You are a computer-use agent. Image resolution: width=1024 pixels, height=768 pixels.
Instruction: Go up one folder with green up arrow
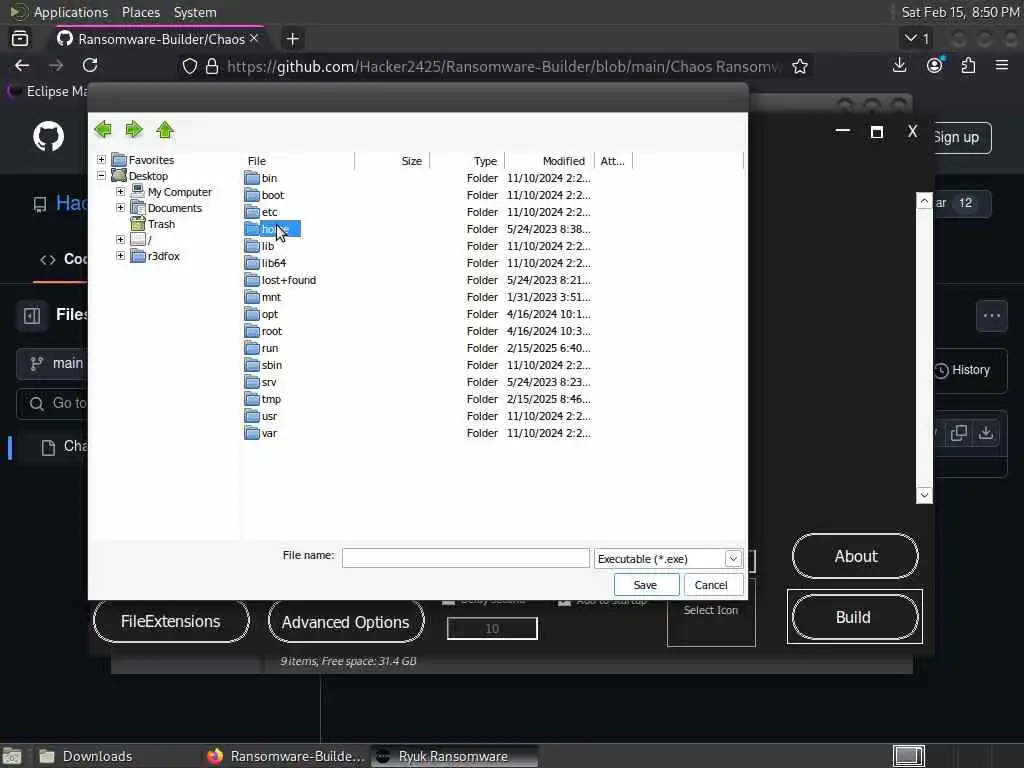point(165,129)
